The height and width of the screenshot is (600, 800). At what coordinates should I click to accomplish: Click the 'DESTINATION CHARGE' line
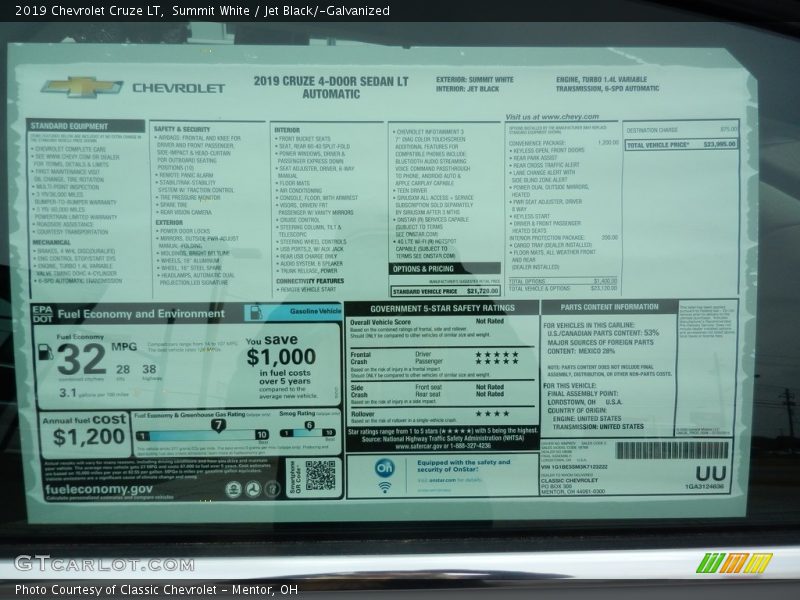(682, 130)
